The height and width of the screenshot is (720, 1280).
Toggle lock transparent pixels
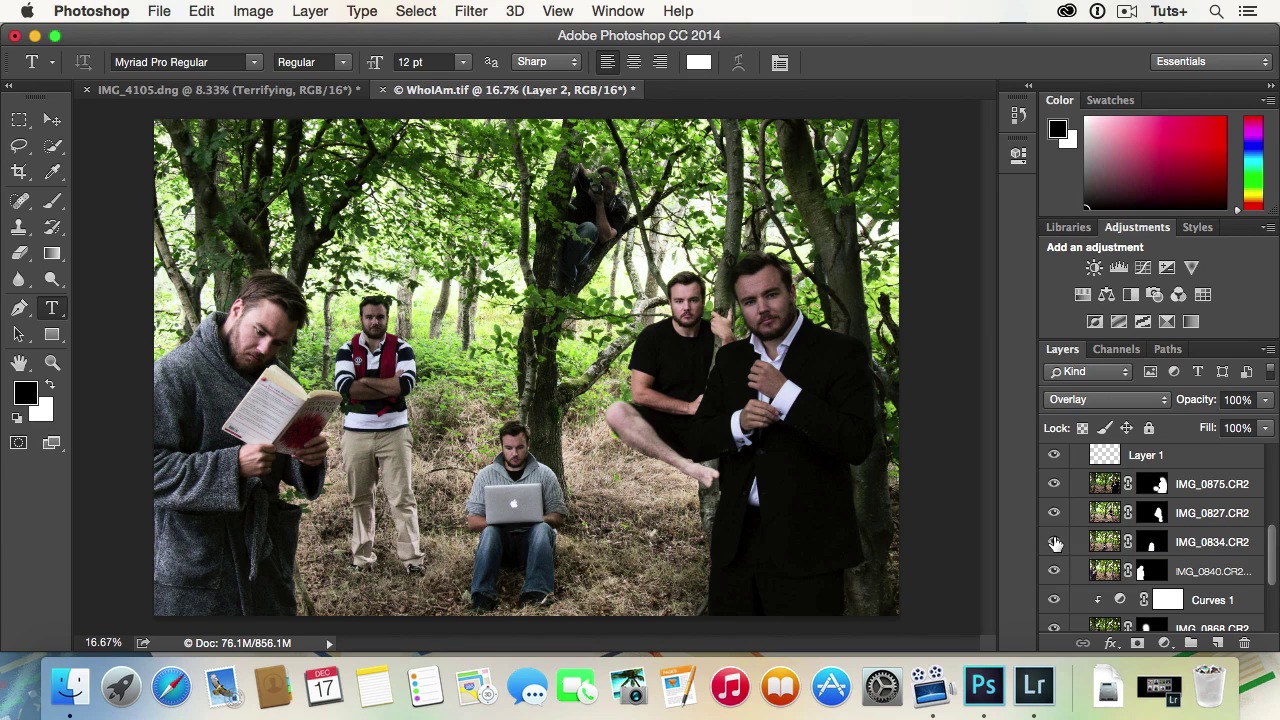pyautogui.click(x=1082, y=428)
